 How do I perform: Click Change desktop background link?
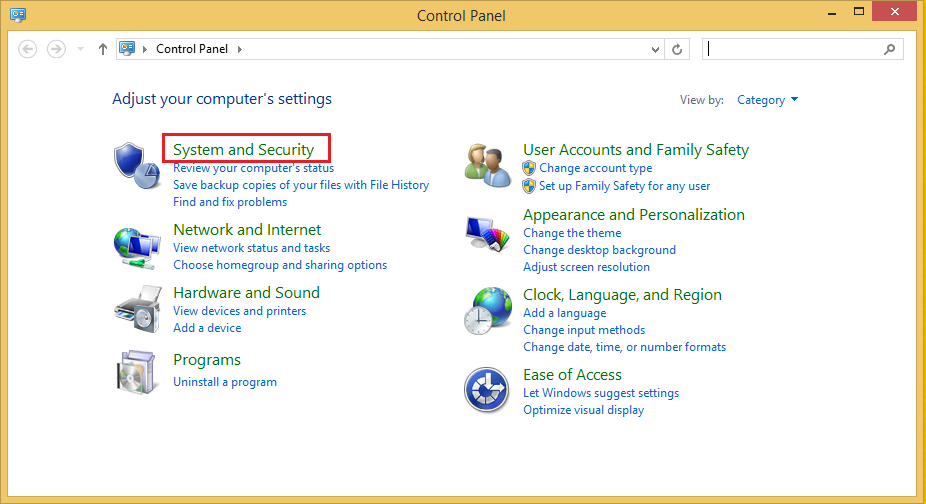[599, 250]
